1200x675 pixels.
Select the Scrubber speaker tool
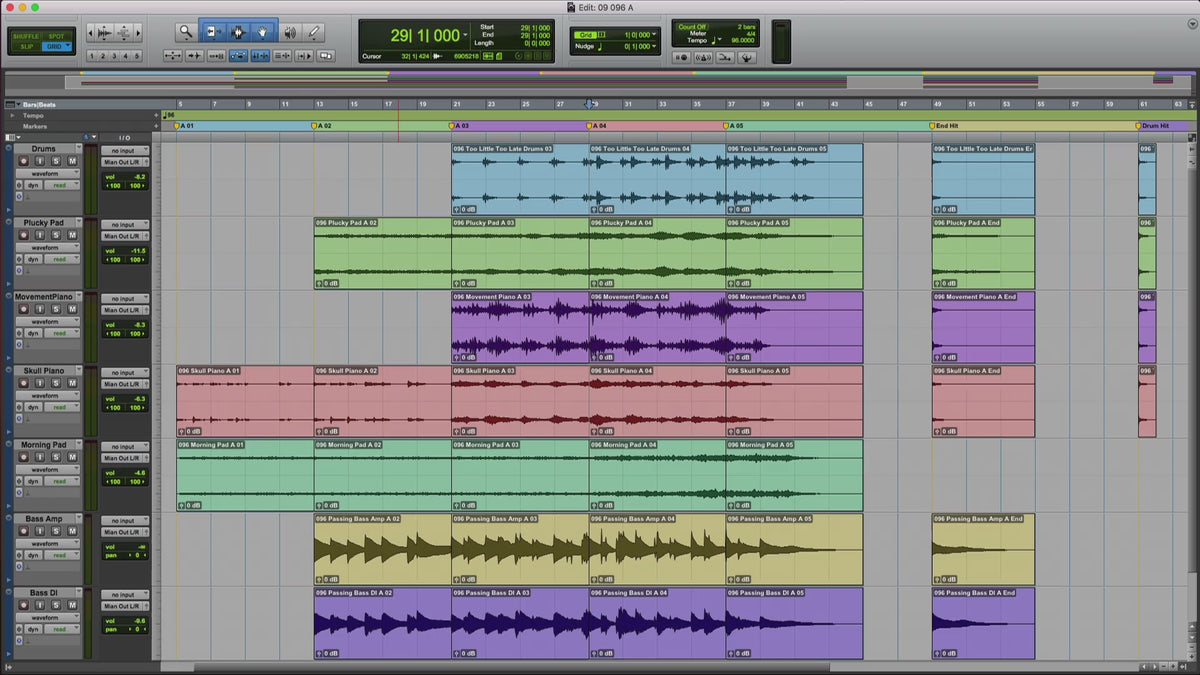(289, 32)
